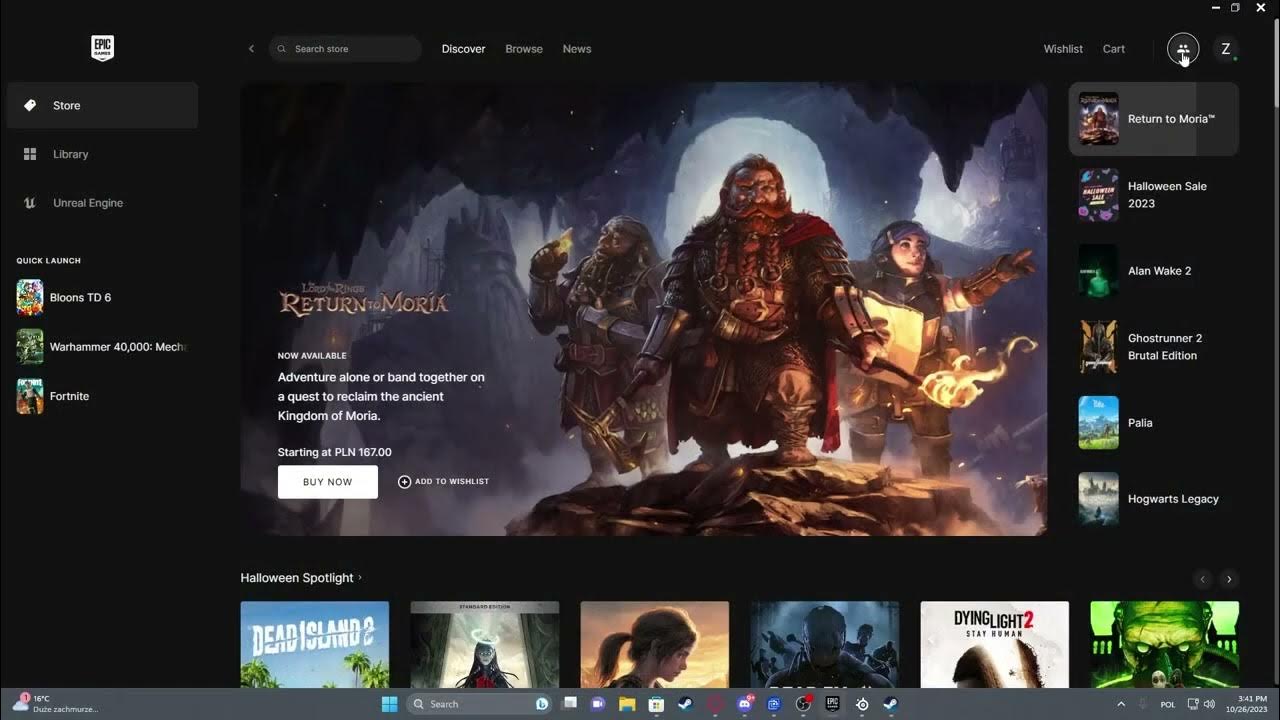Add Return to Moria to wishlist
The image size is (1280, 720).
tap(443, 482)
